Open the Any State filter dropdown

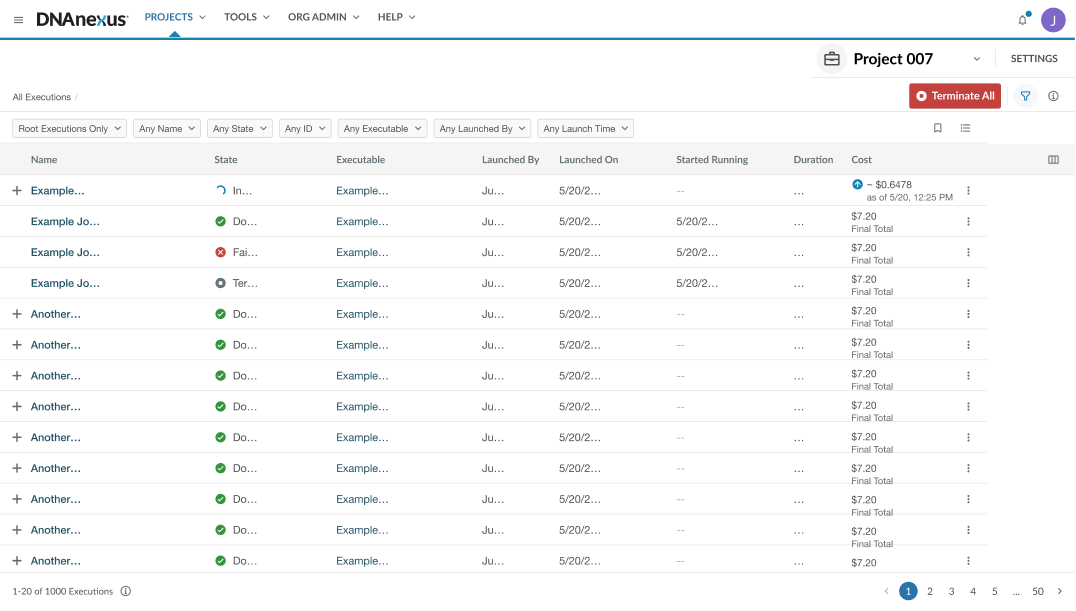[239, 128]
